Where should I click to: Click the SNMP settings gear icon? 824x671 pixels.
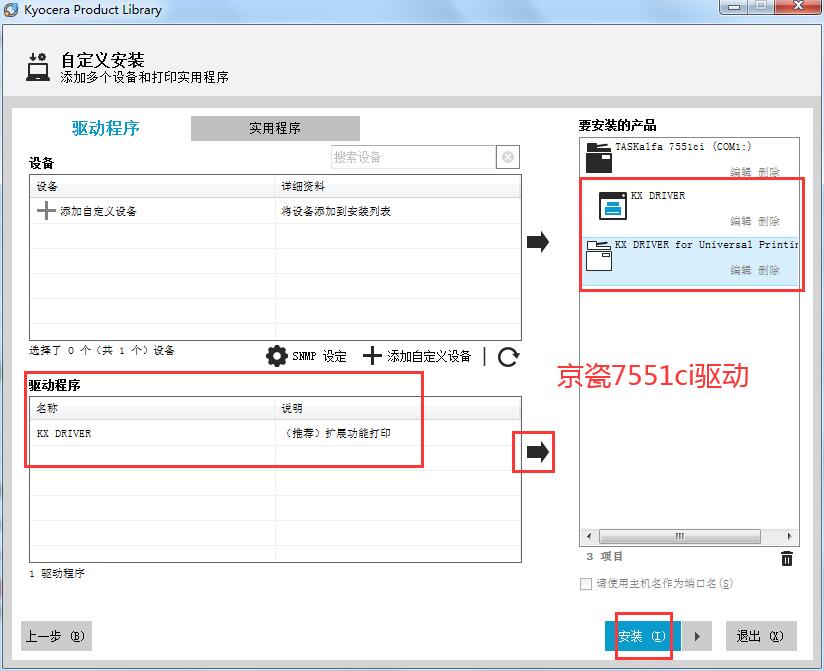pyautogui.click(x=277, y=356)
